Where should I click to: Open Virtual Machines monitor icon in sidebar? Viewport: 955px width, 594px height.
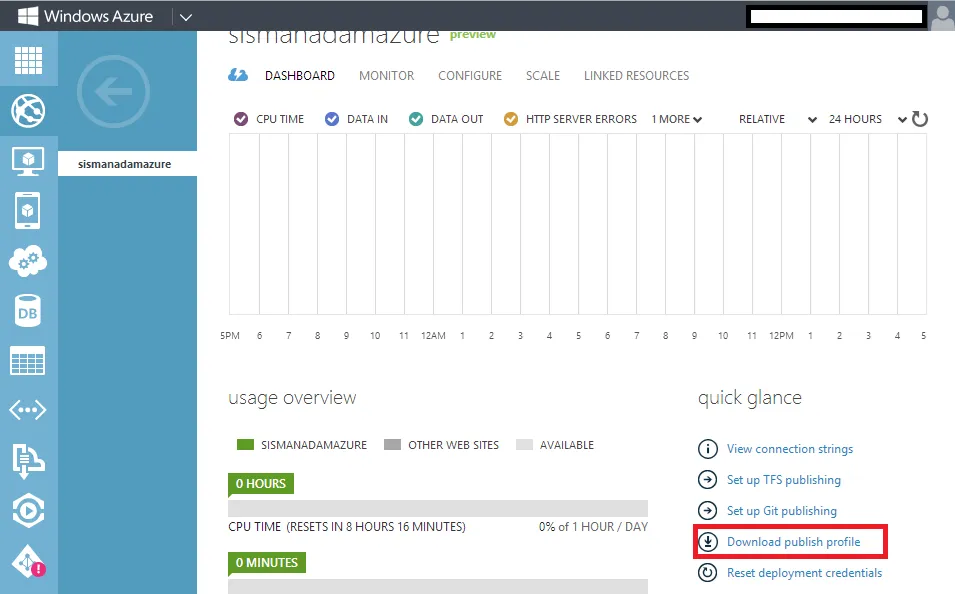(x=28, y=161)
